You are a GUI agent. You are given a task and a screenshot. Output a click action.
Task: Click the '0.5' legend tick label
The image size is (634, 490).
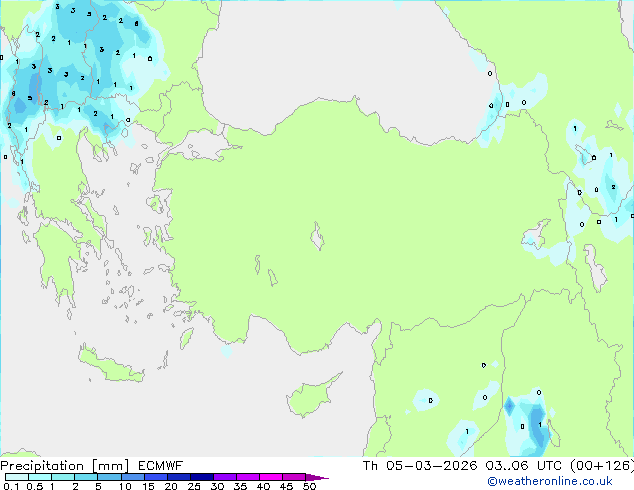pos(34,486)
